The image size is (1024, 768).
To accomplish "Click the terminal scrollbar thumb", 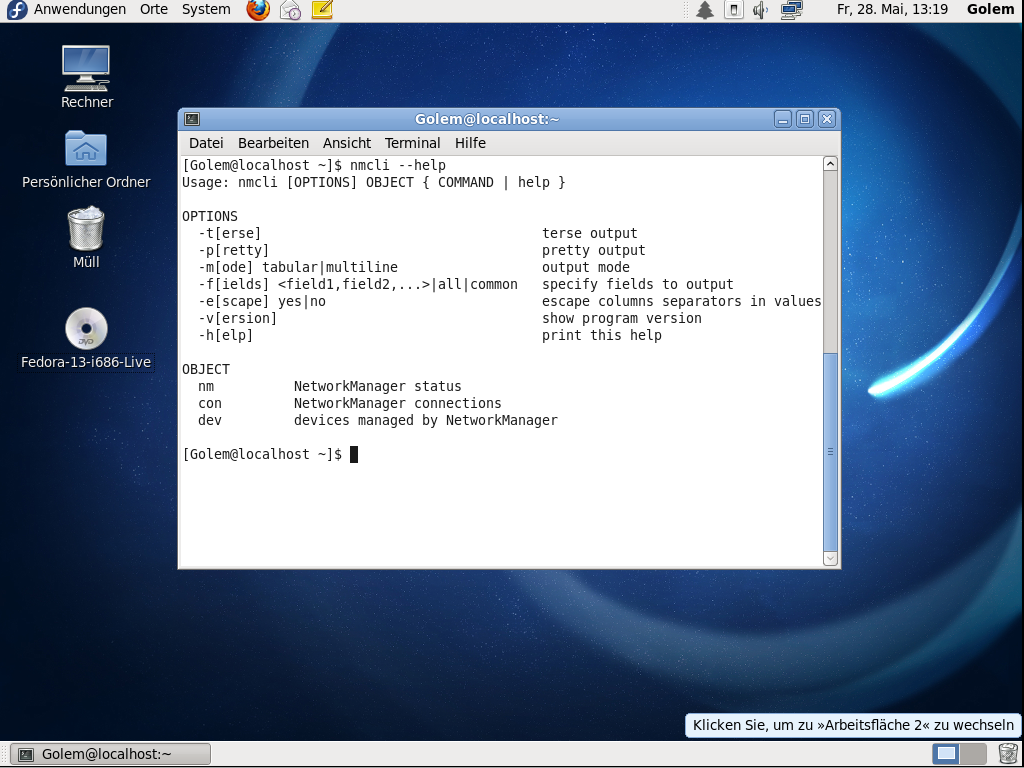I will click(x=830, y=452).
